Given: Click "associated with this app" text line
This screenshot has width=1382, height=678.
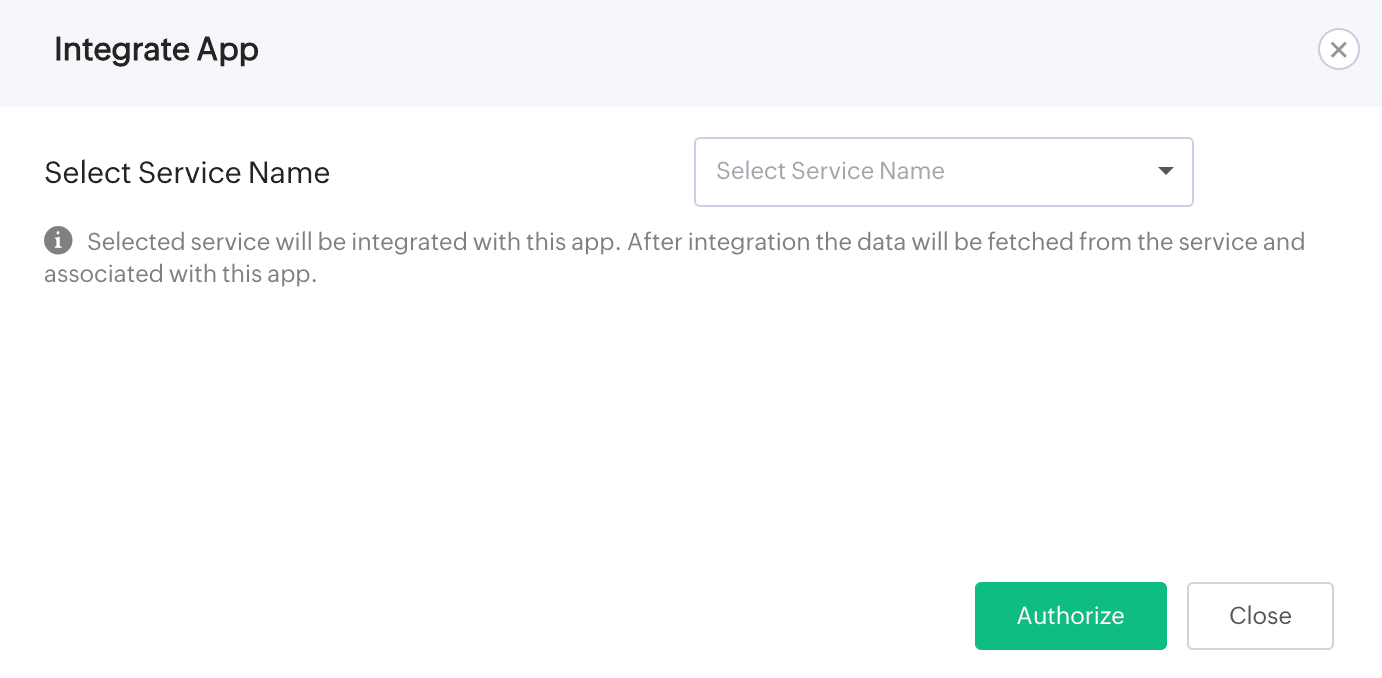Looking at the screenshot, I should 180,274.
